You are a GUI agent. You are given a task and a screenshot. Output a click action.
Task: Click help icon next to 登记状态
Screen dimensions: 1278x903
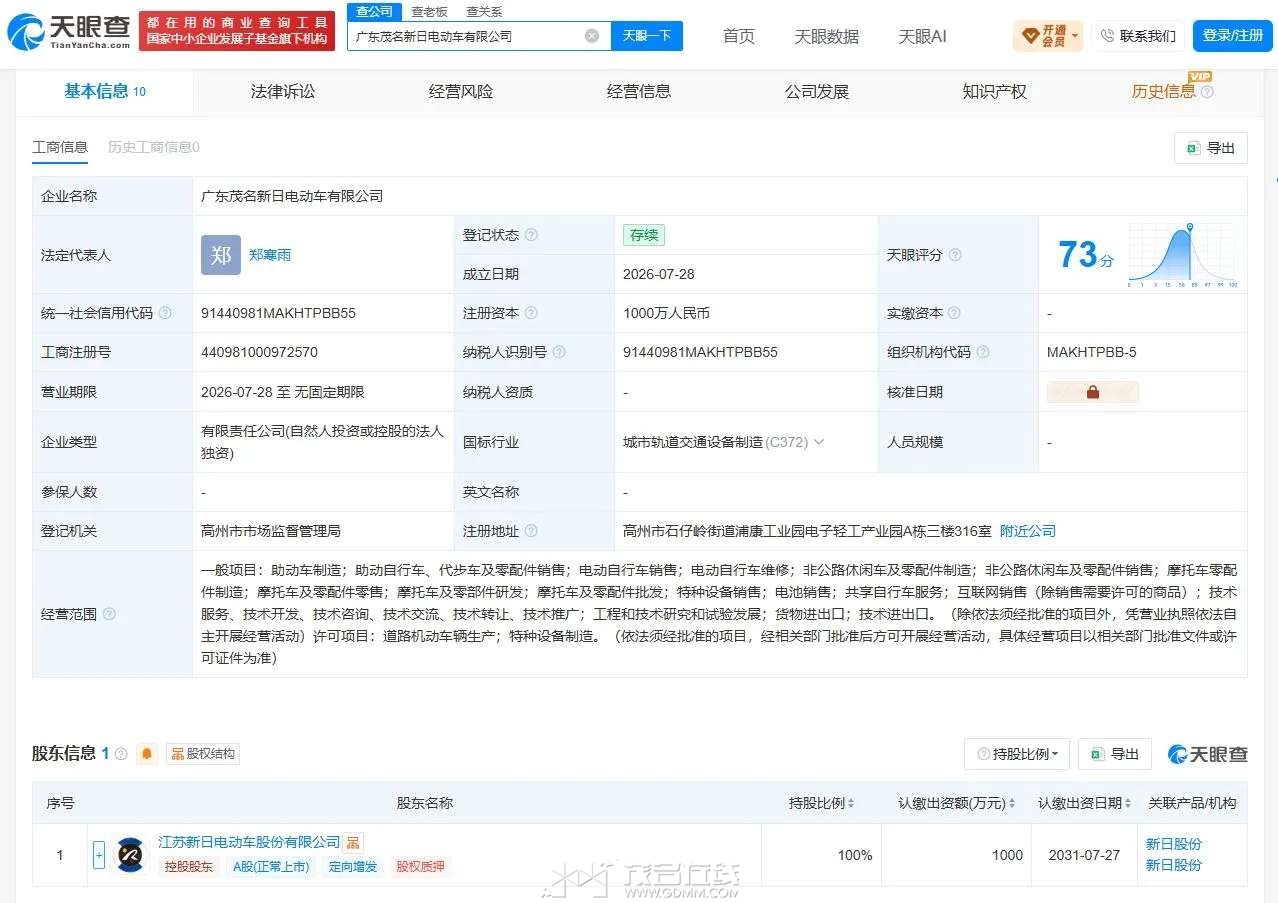point(531,235)
